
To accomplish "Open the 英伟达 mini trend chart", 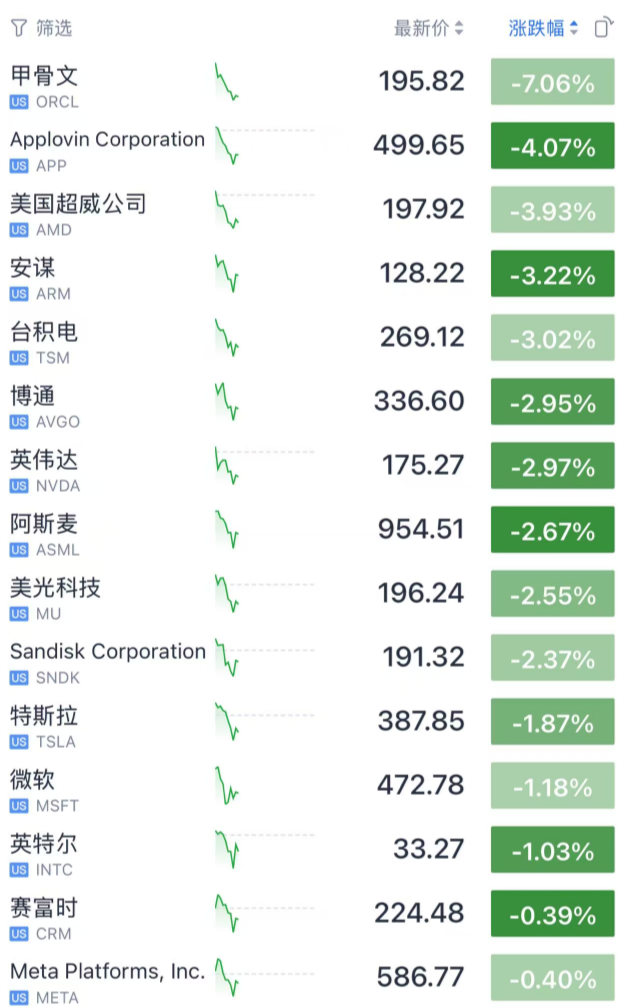I will click(227, 467).
